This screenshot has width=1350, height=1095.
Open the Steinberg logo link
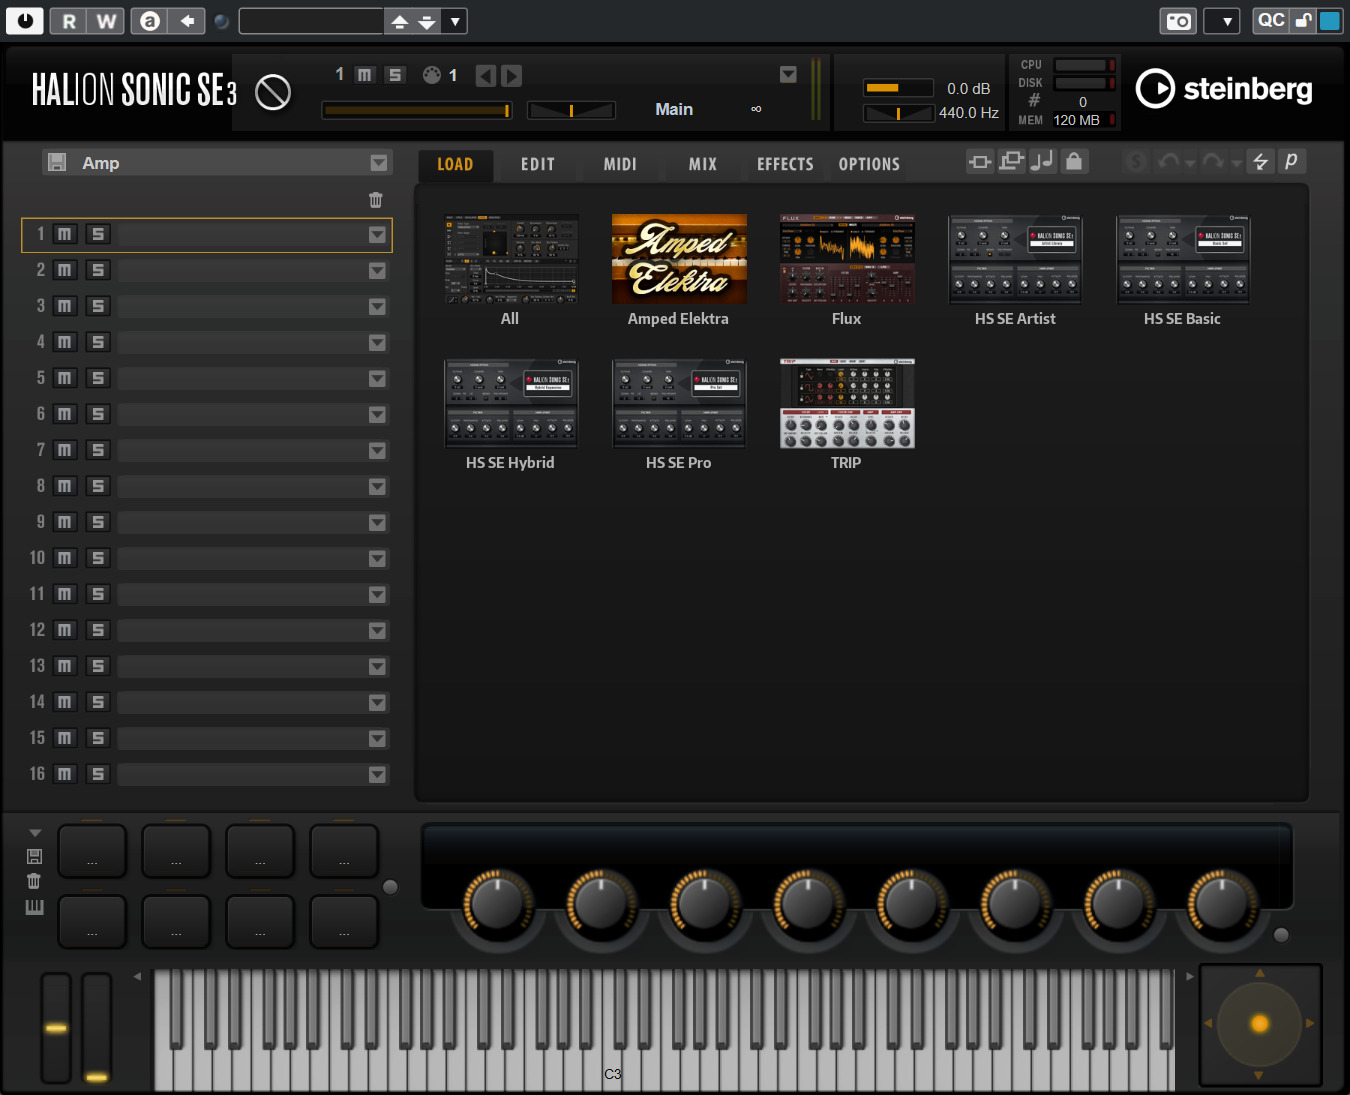coord(1224,89)
